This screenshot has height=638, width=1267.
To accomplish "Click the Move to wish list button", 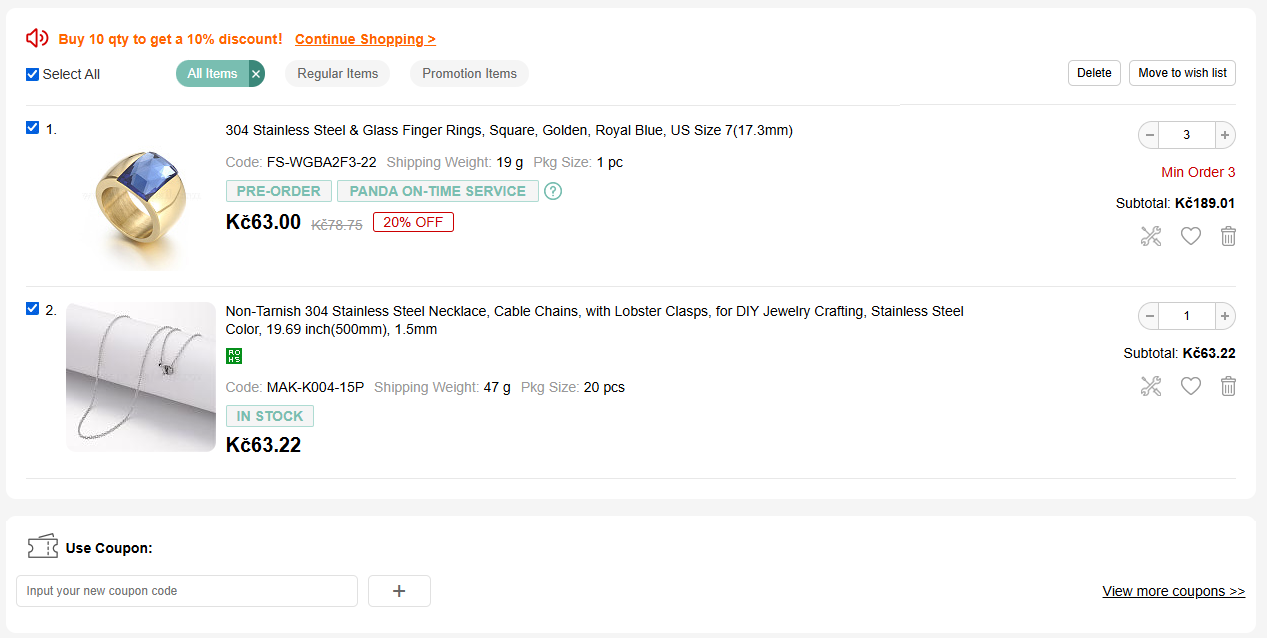I will click(1182, 73).
